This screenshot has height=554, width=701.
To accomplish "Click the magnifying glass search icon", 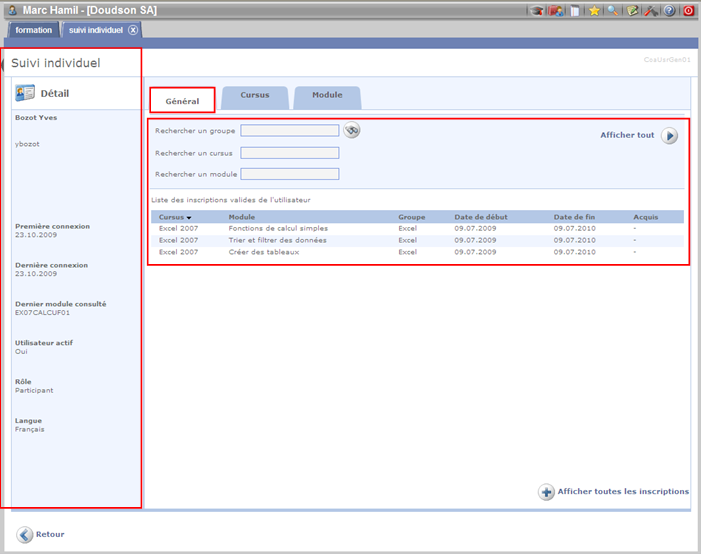I will tap(613, 11).
